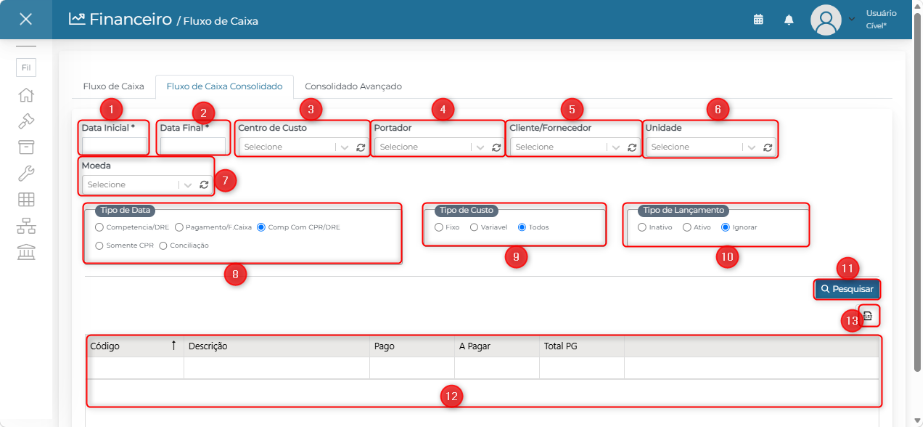Open notifications bell icon
The height and width of the screenshot is (427, 924).
point(788,20)
